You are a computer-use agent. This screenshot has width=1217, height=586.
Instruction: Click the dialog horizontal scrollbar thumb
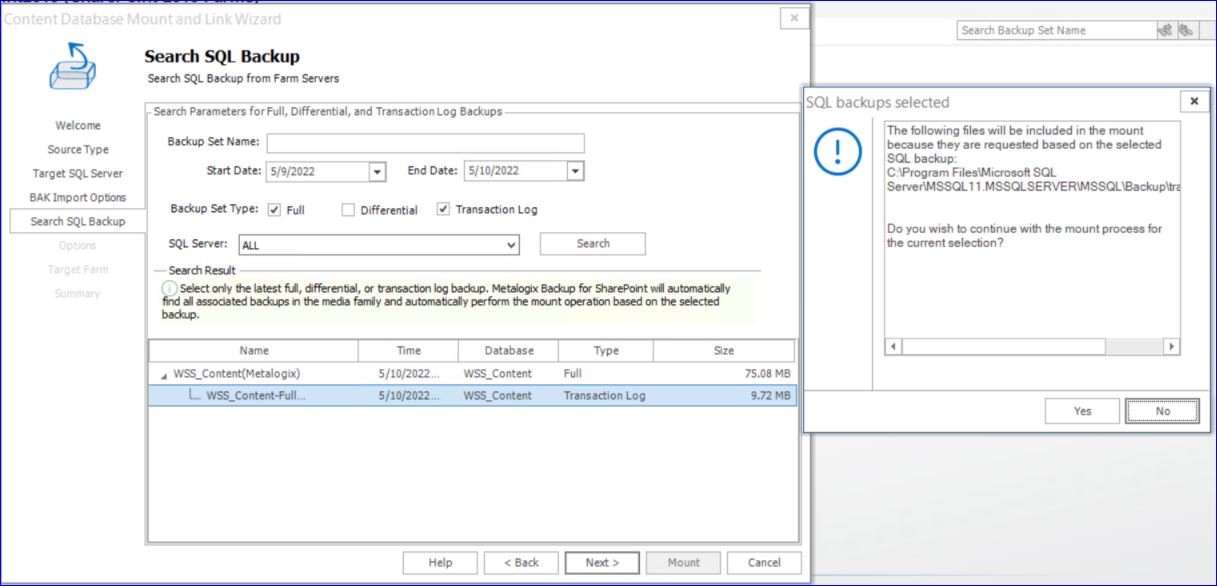pyautogui.click(x=1004, y=346)
